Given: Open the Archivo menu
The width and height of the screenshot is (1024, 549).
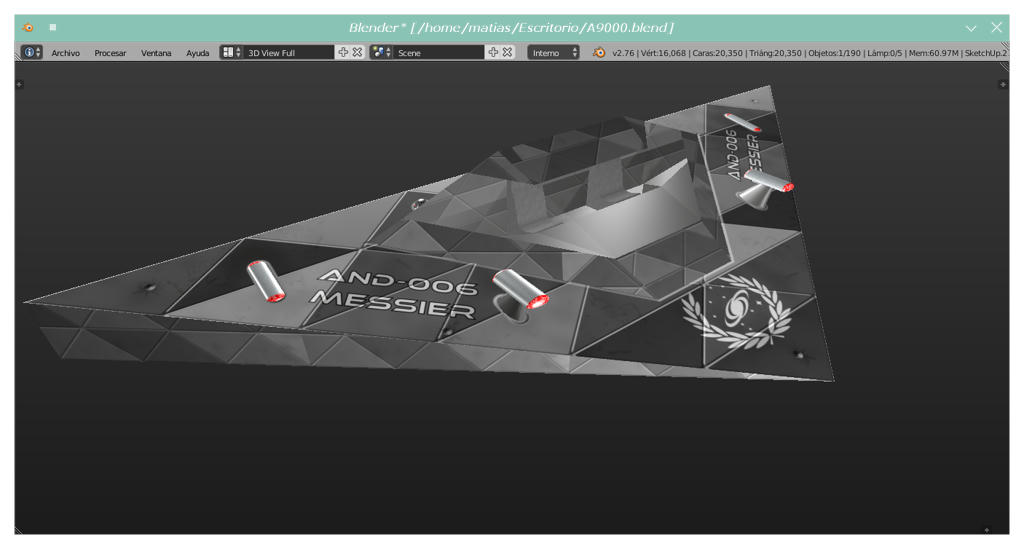Looking at the screenshot, I should pos(65,53).
